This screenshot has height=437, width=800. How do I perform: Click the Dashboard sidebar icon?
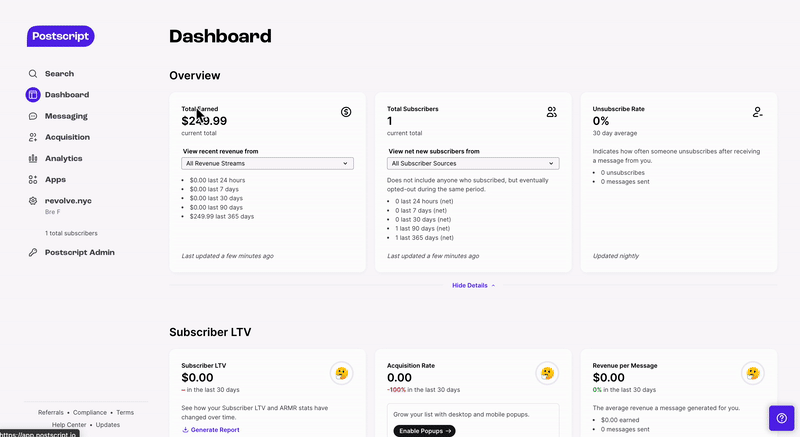coord(33,95)
